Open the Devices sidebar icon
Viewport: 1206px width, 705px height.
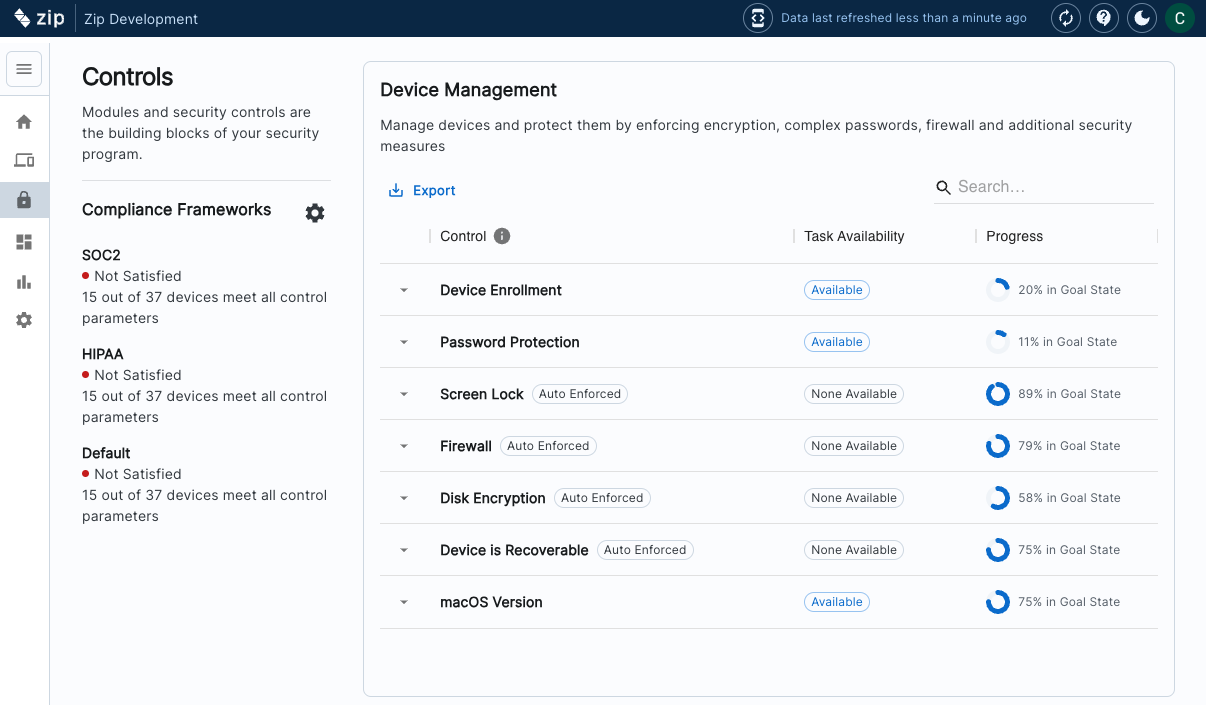tap(24, 161)
